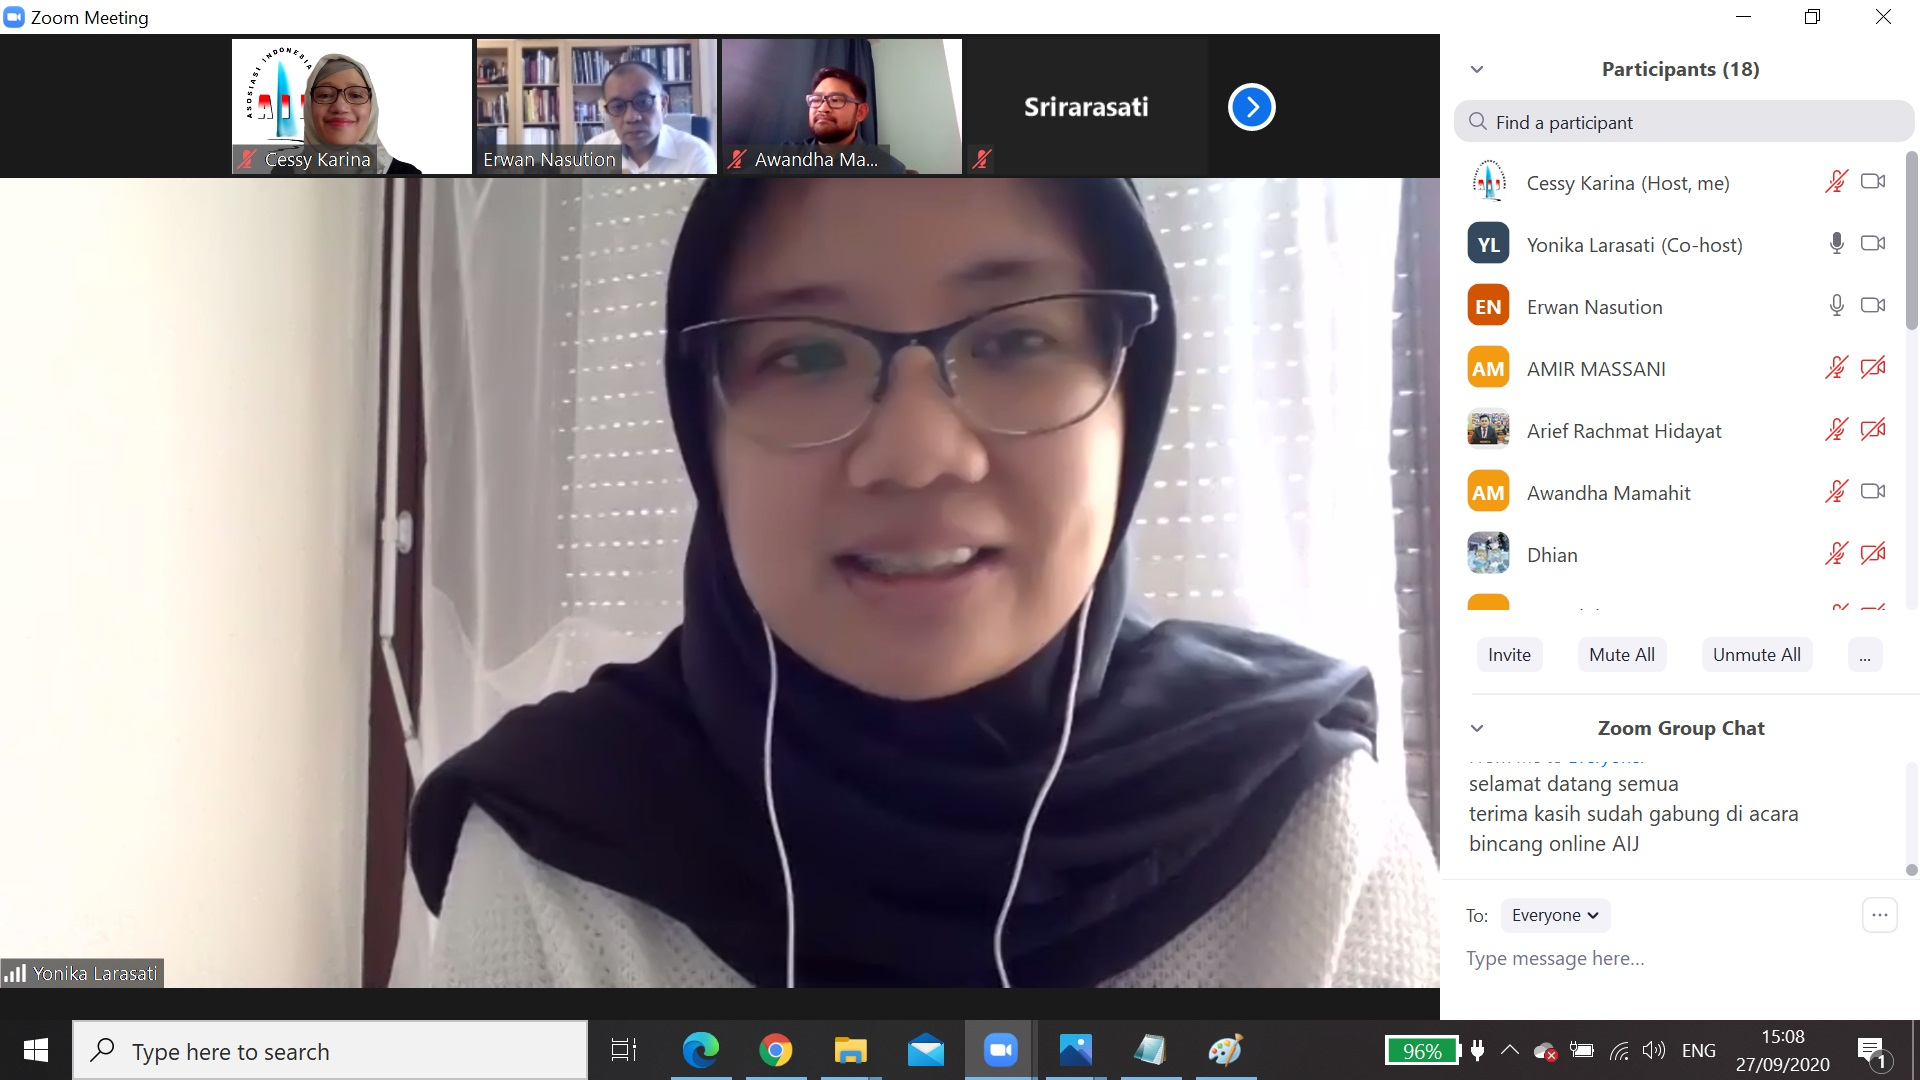Image resolution: width=1920 pixels, height=1080 pixels.
Task: Select Erwan Nasution video thumbnail
Action: pos(596,106)
